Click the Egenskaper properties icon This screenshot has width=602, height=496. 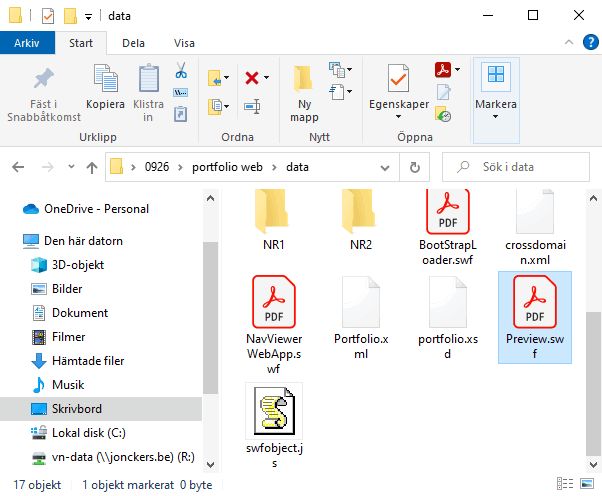point(398,78)
